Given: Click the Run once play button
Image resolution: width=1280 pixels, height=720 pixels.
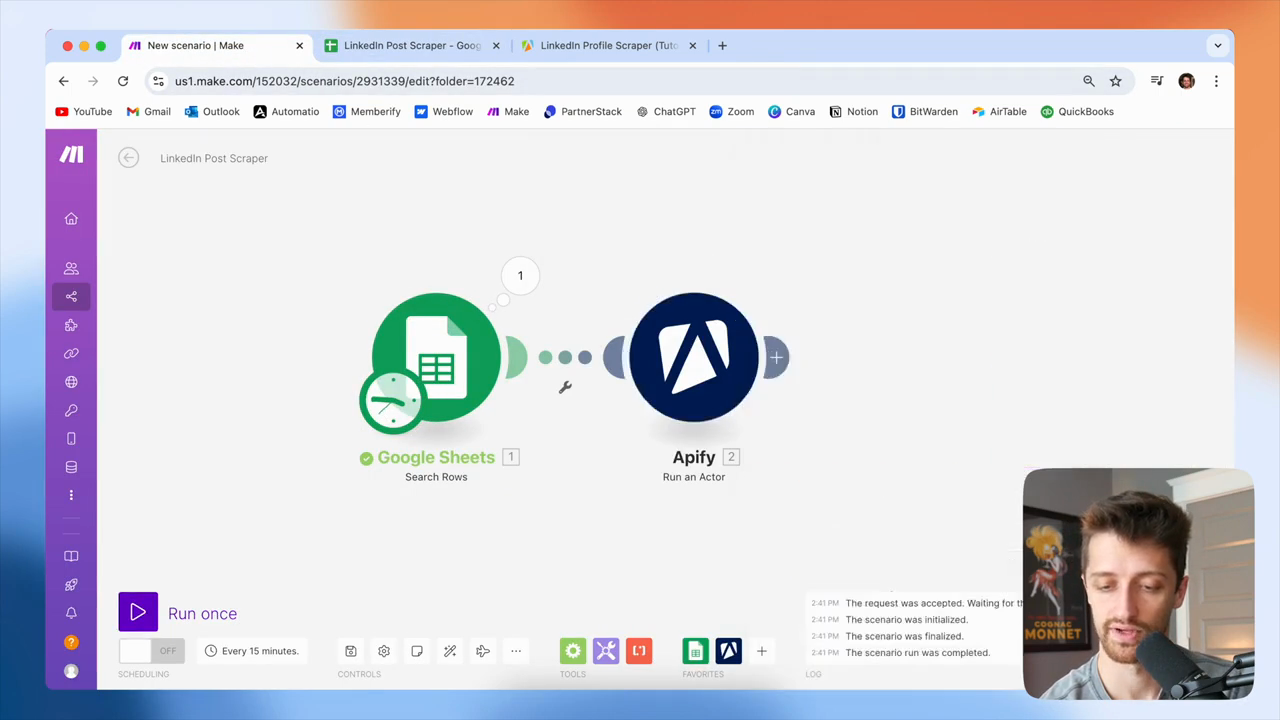Looking at the screenshot, I should 138,613.
